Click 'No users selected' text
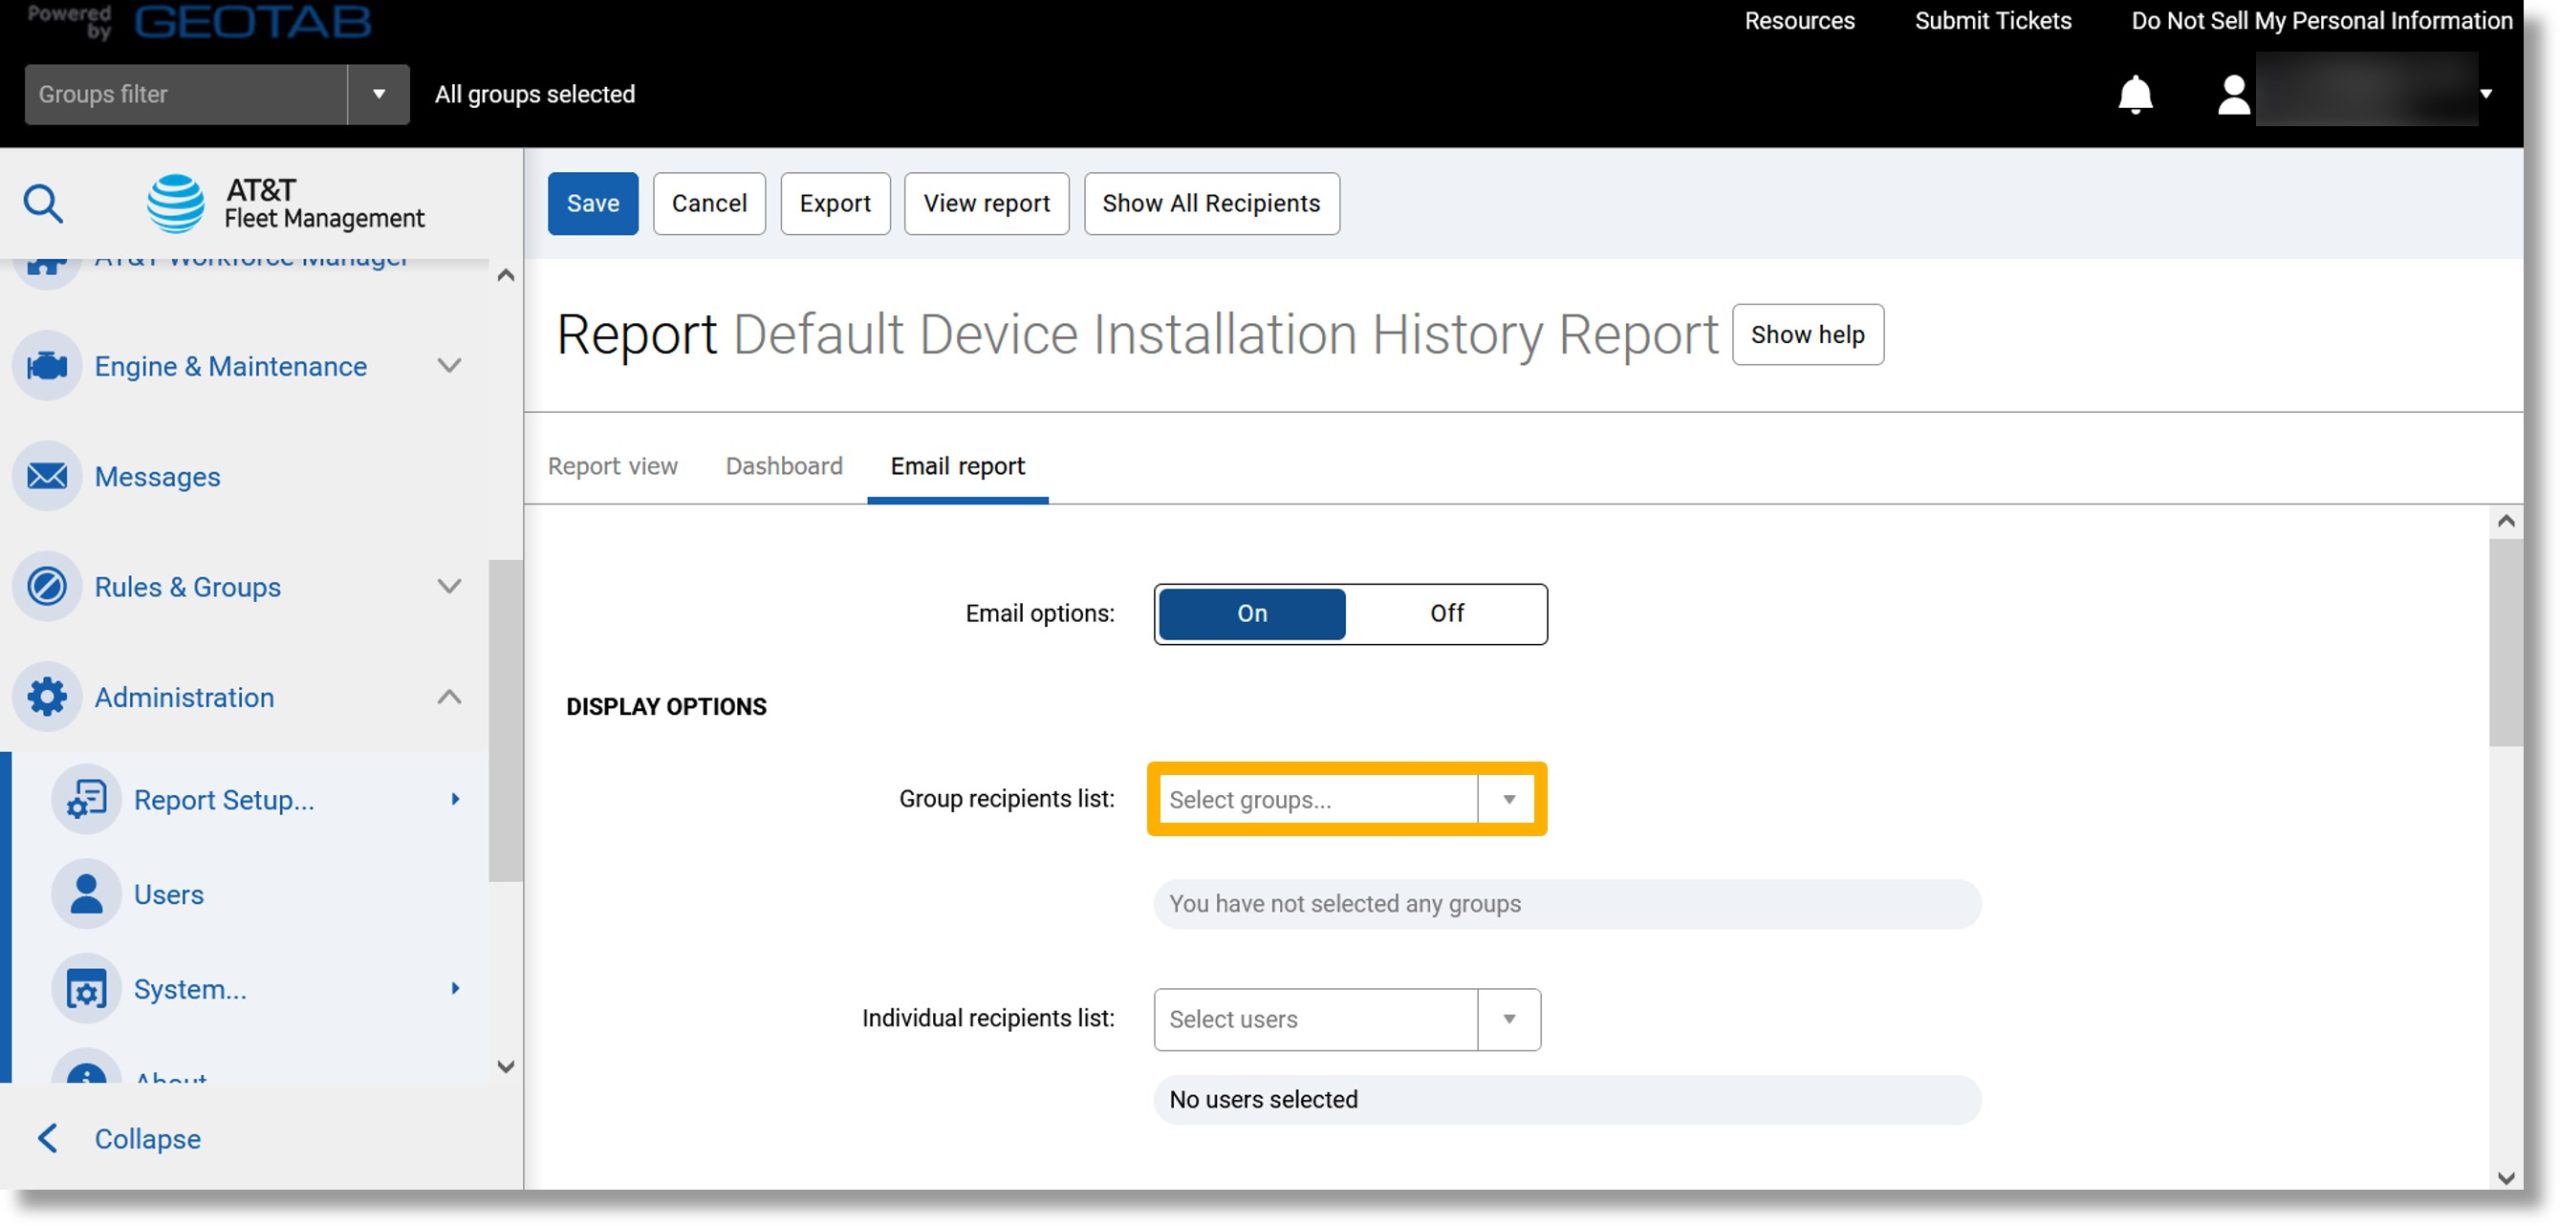Image resolution: width=2560 pixels, height=1226 pixels. (x=1263, y=1099)
